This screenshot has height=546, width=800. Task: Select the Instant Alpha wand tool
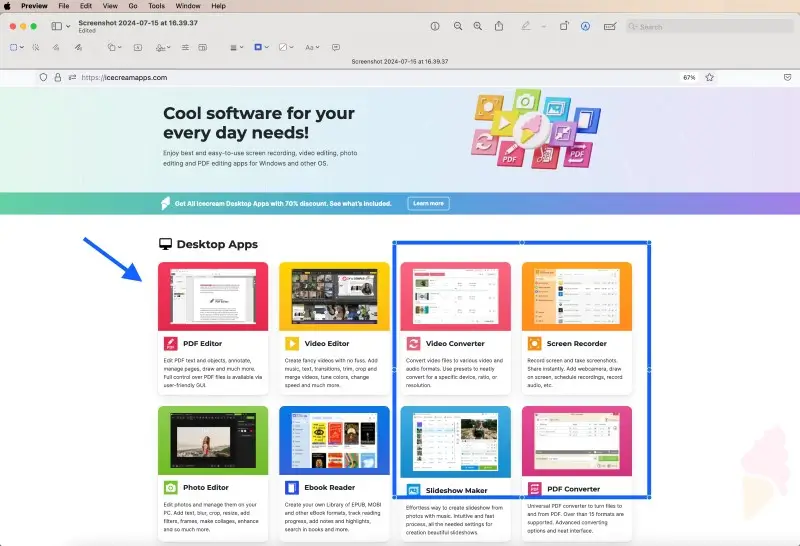36,47
